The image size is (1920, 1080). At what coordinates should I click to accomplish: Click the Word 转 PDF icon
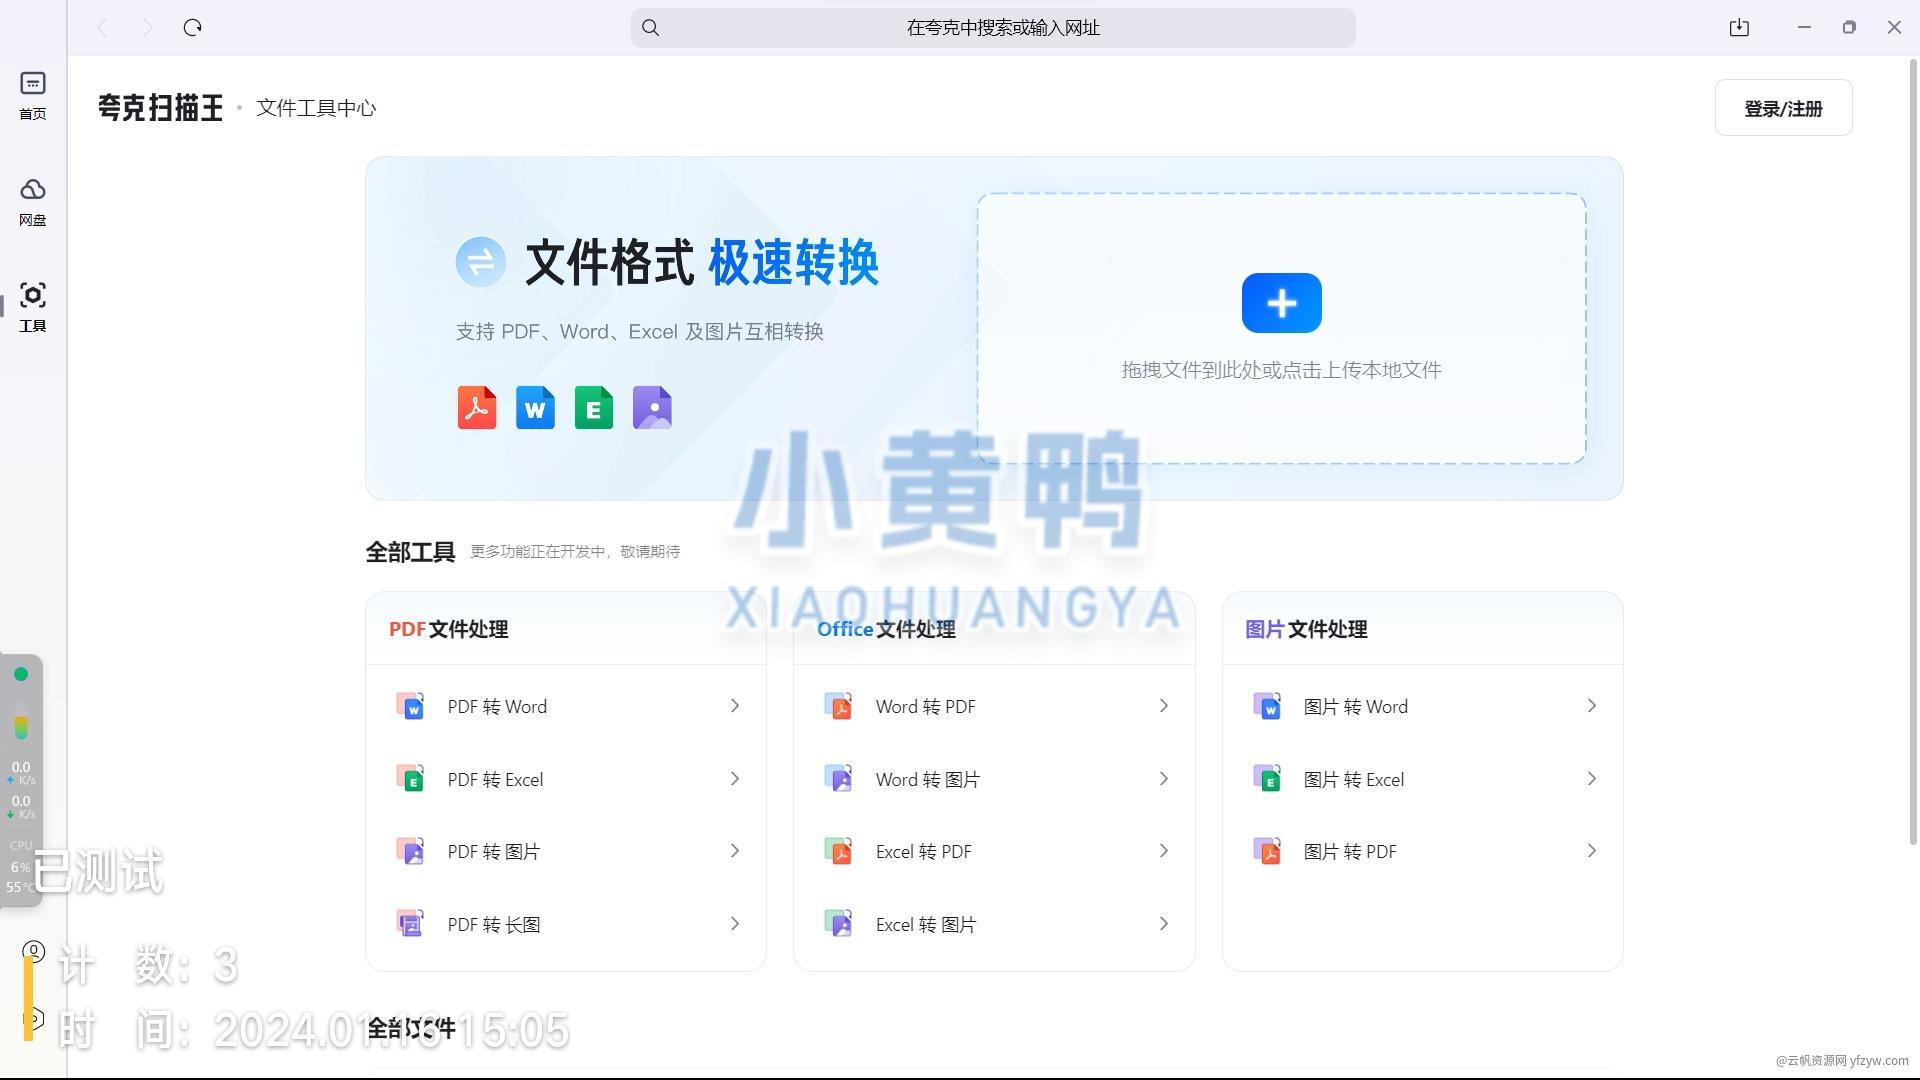click(x=839, y=706)
